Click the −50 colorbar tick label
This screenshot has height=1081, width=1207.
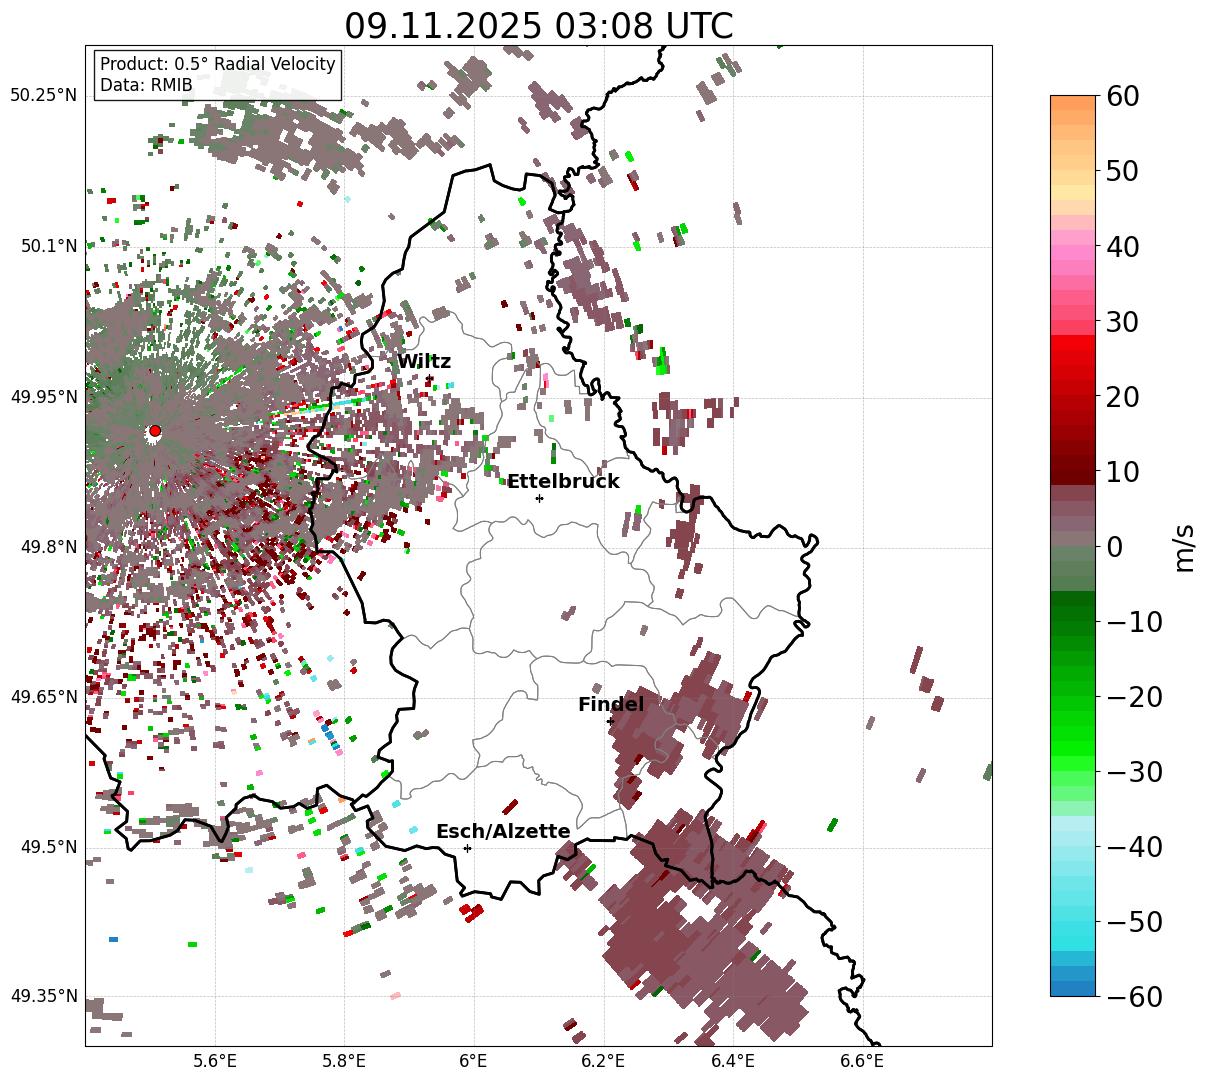pos(1135,922)
